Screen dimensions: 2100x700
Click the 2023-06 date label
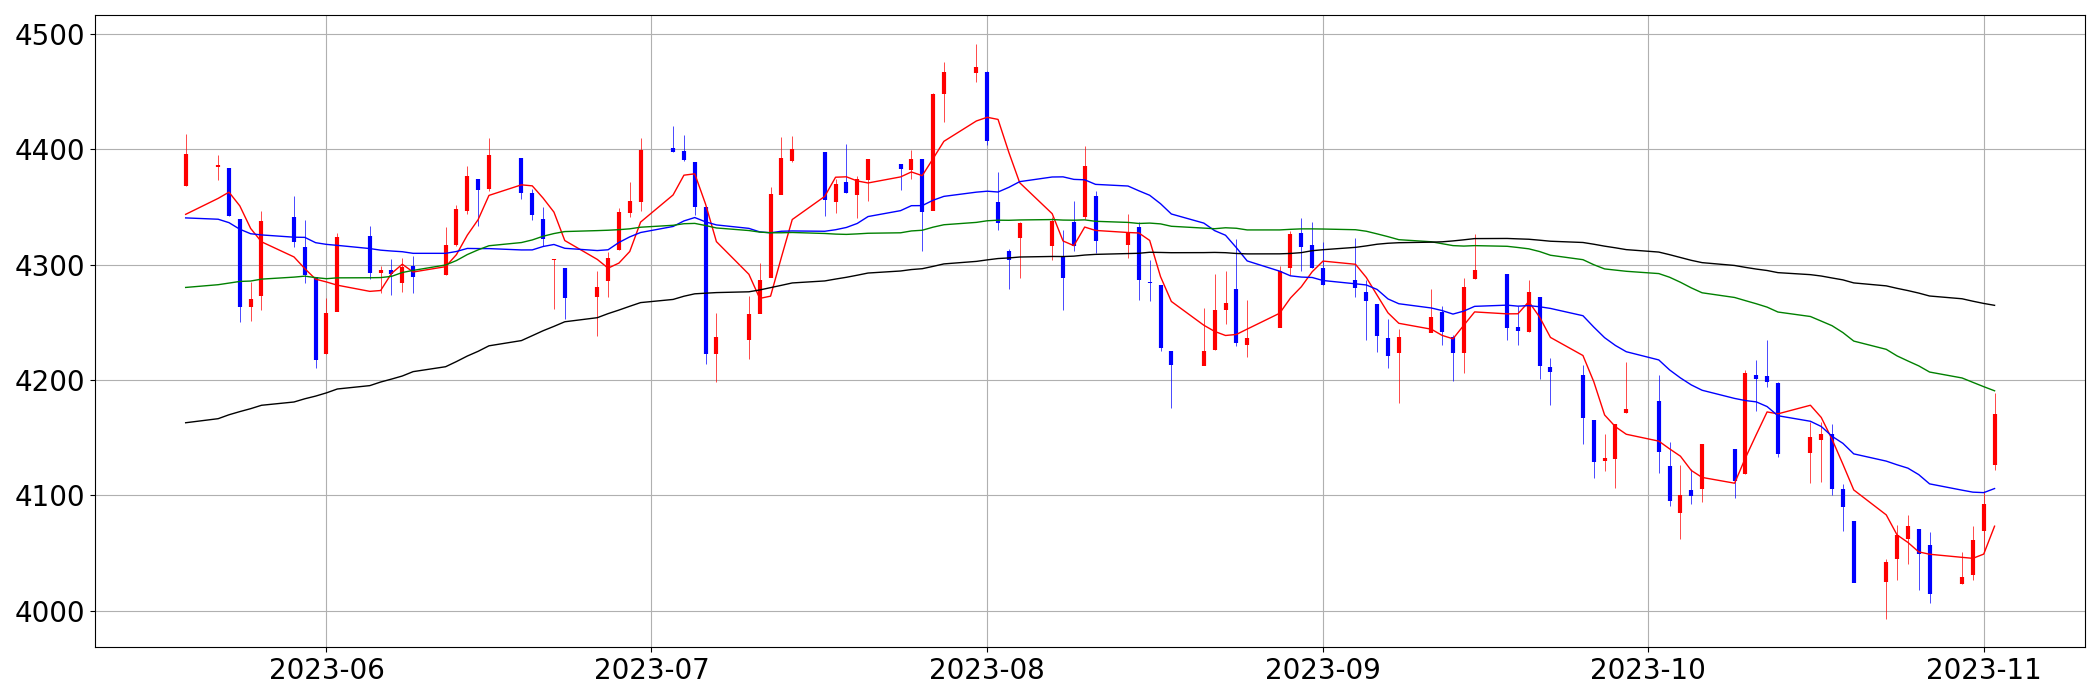(327, 670)
